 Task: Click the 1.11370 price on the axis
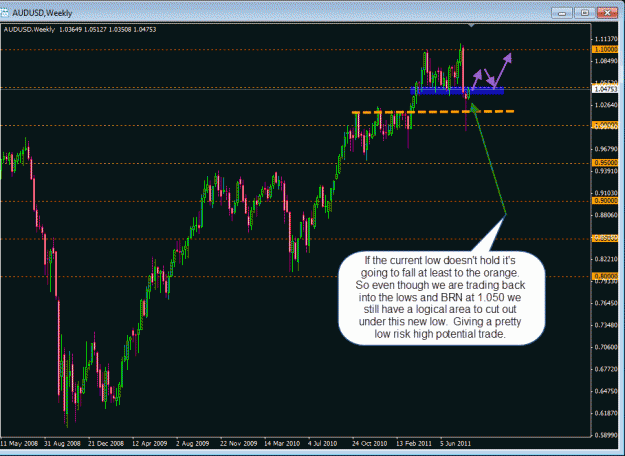coord(606,39)
